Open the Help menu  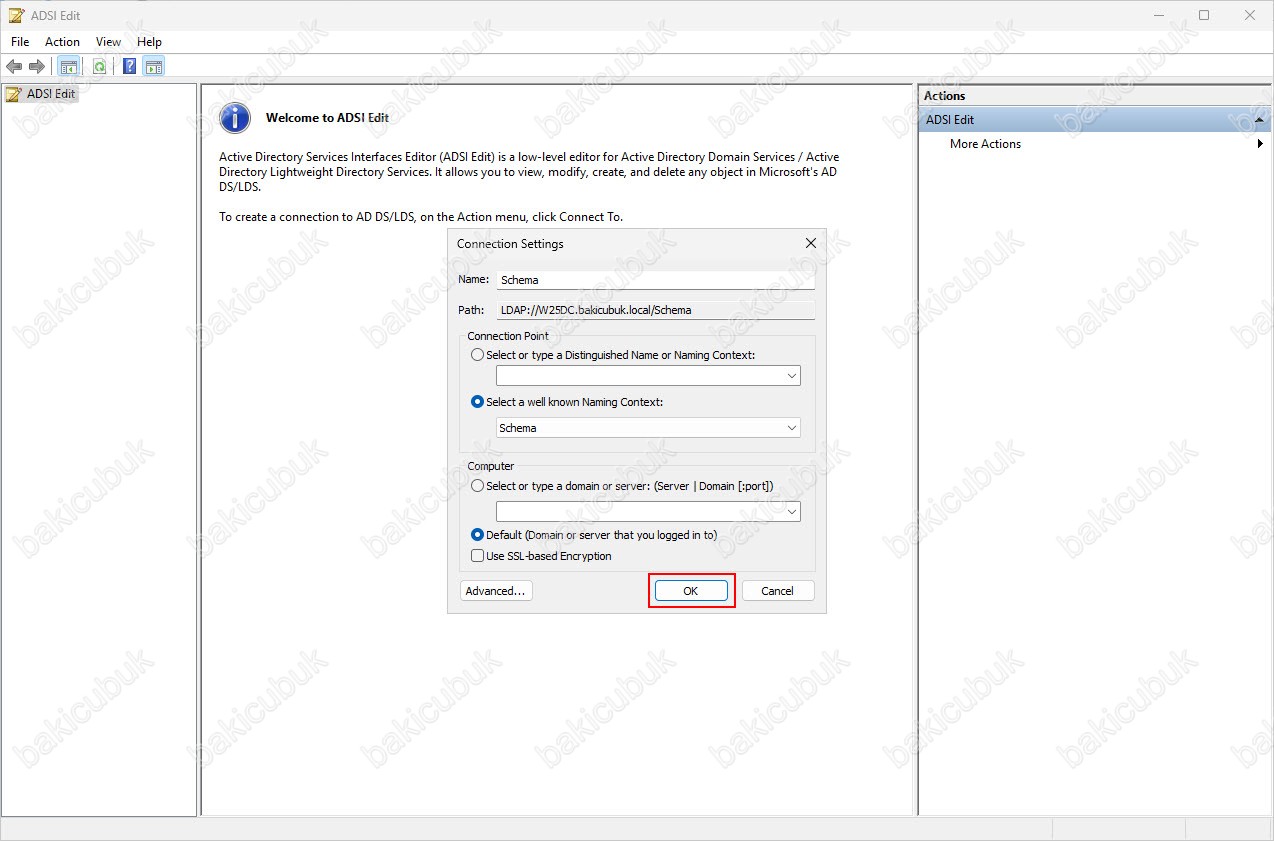149,42
